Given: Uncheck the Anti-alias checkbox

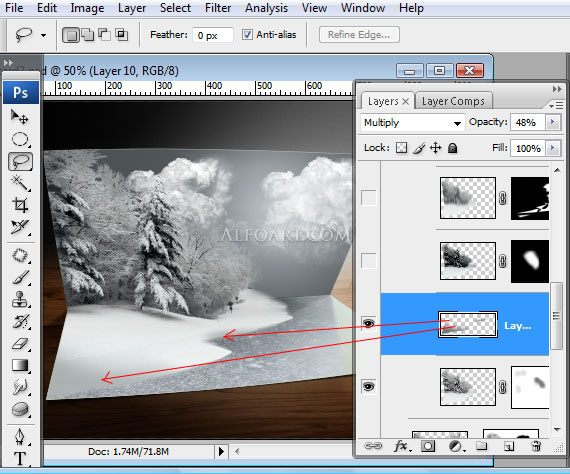Looking at the screenshot, I should pos(247,35).
